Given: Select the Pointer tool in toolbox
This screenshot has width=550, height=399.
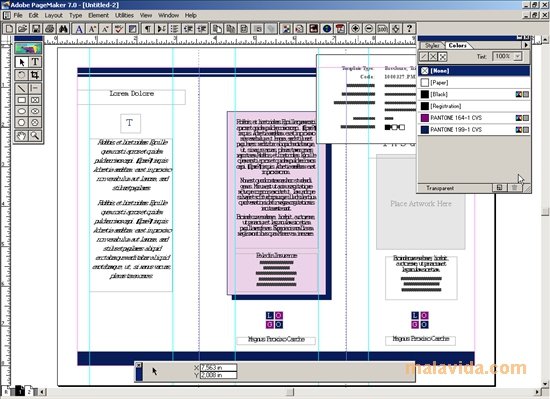Looking at the screenshot, I should tap(22, 62).
